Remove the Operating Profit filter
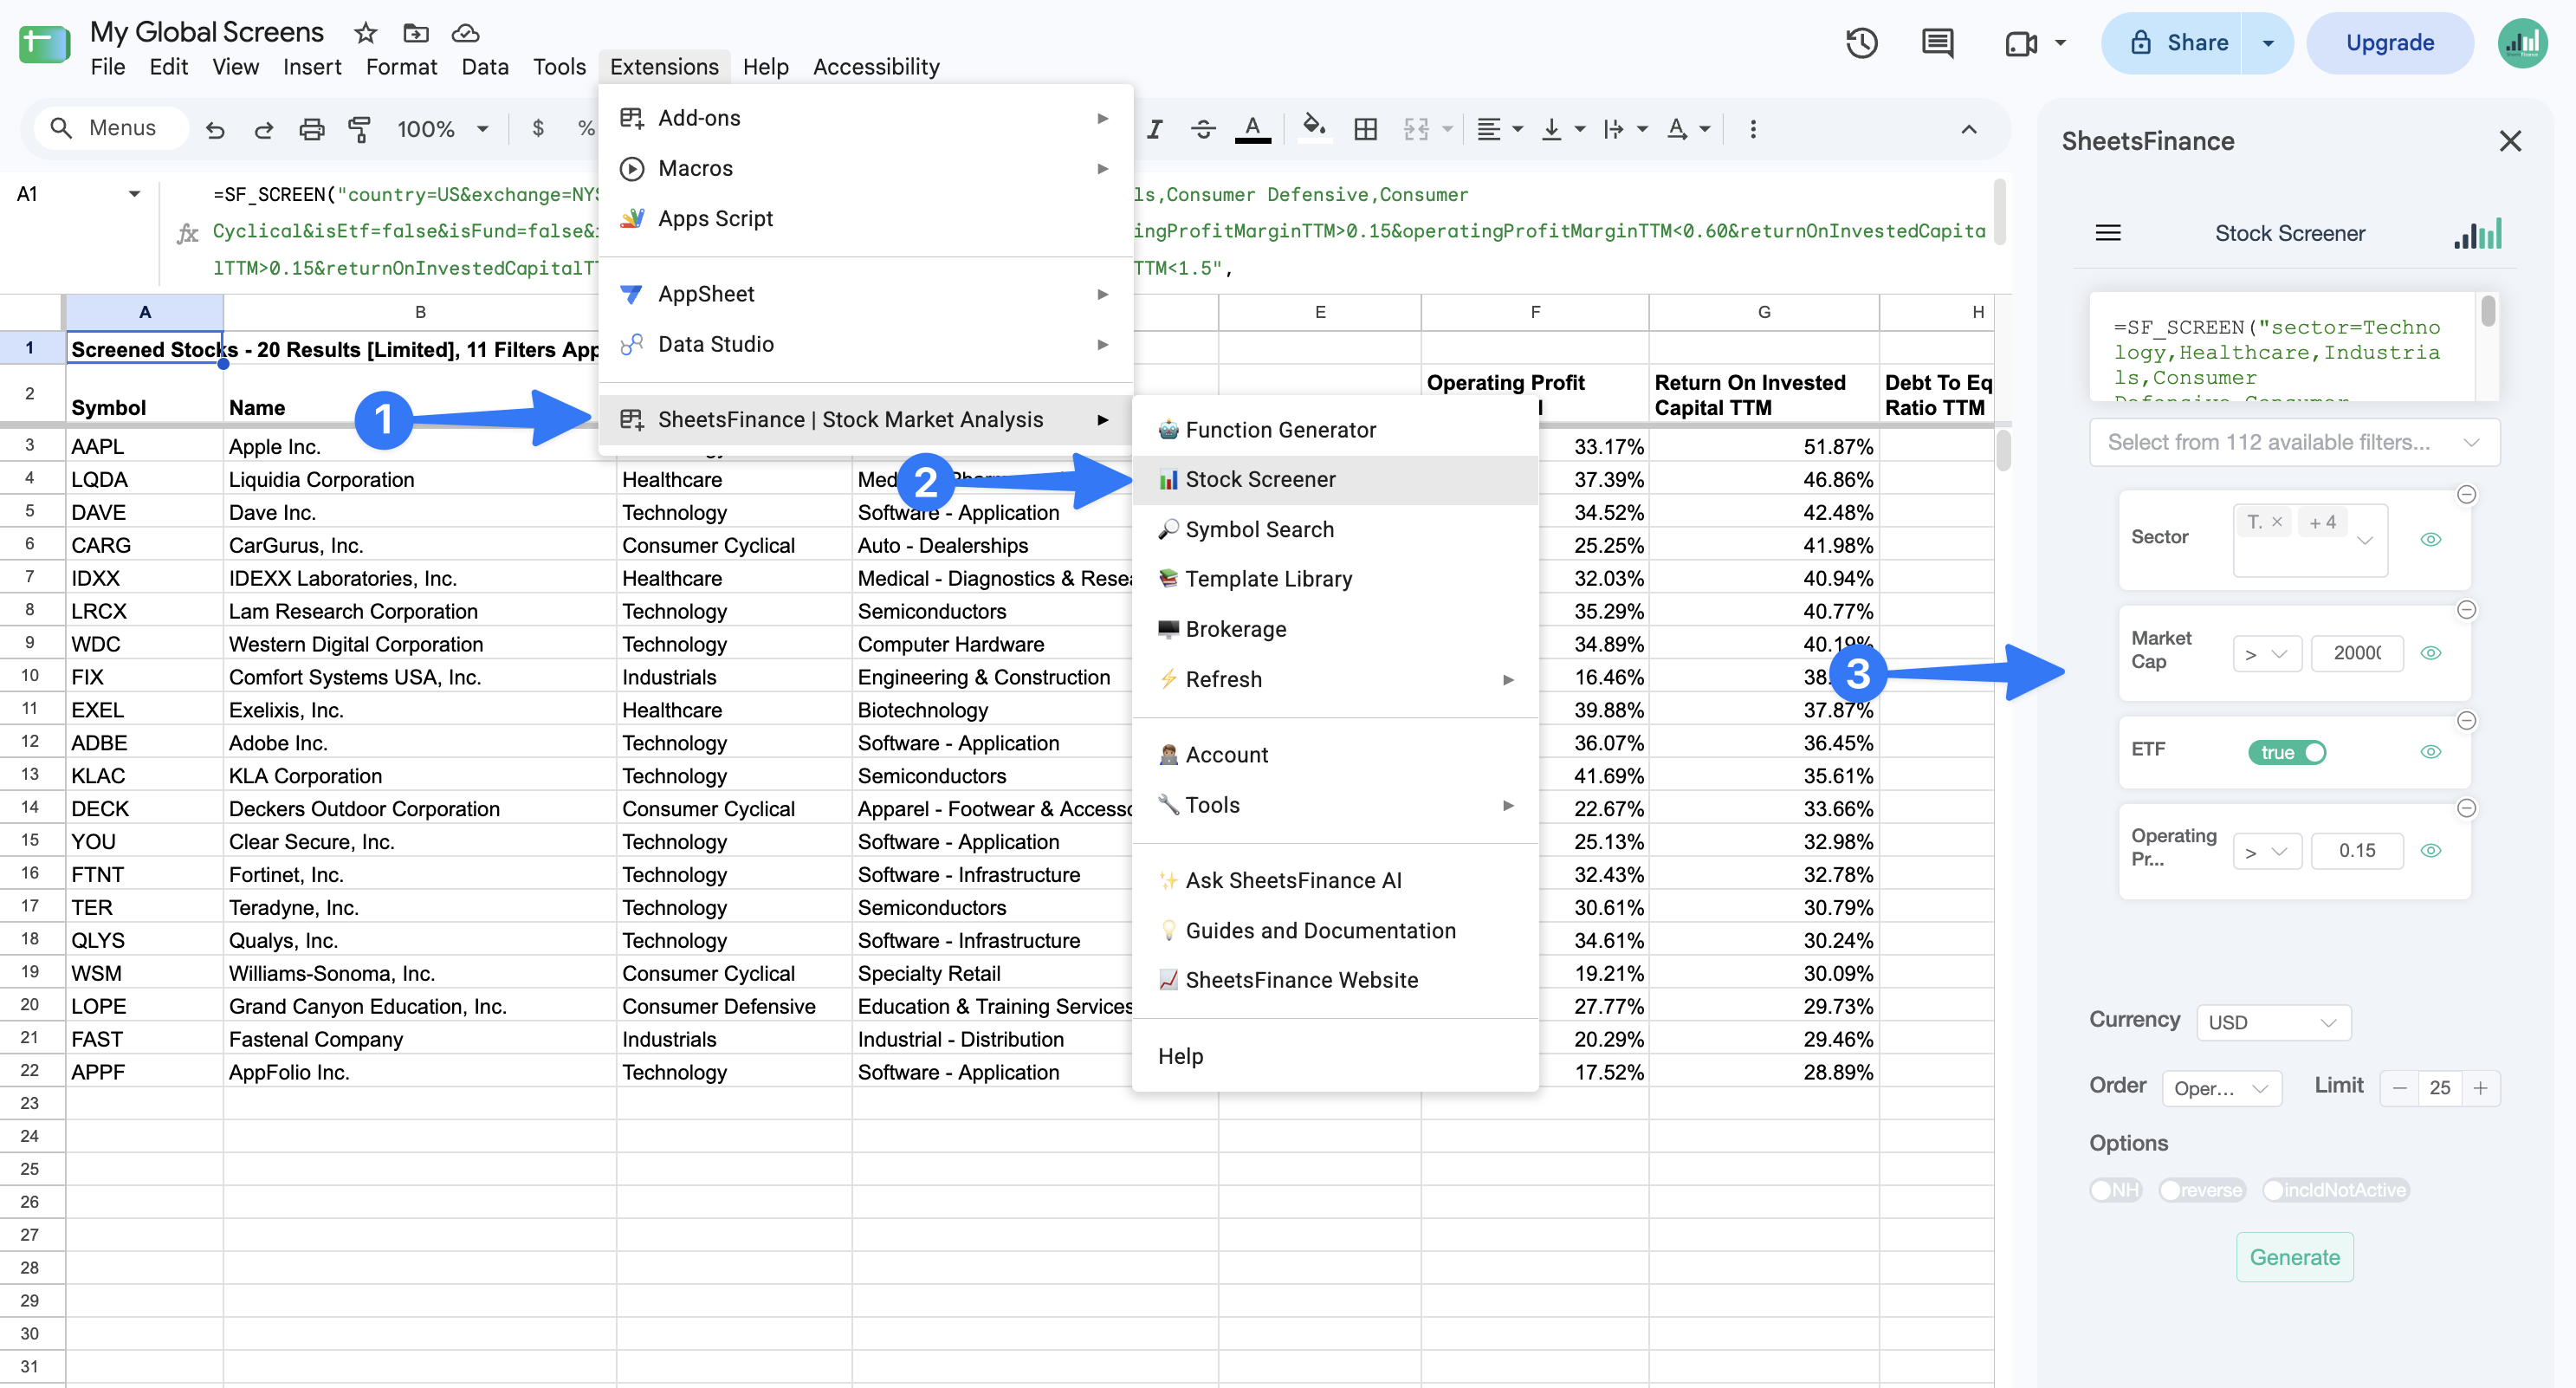This screenshot has width=2576, height=1388. [x=2466, y=808]
